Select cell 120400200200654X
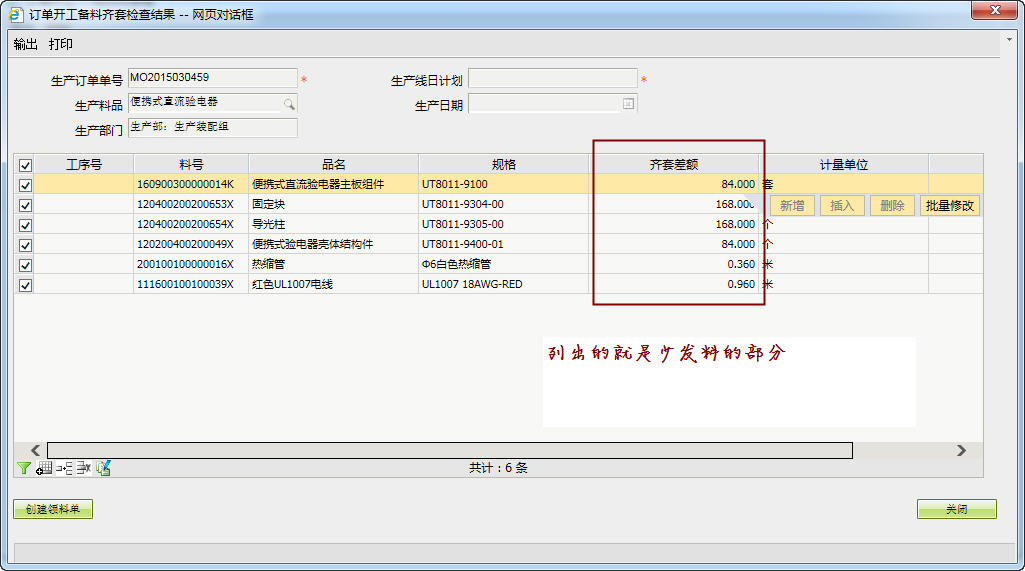This screenshot has width=1025, height=571. tap(191, 224)
